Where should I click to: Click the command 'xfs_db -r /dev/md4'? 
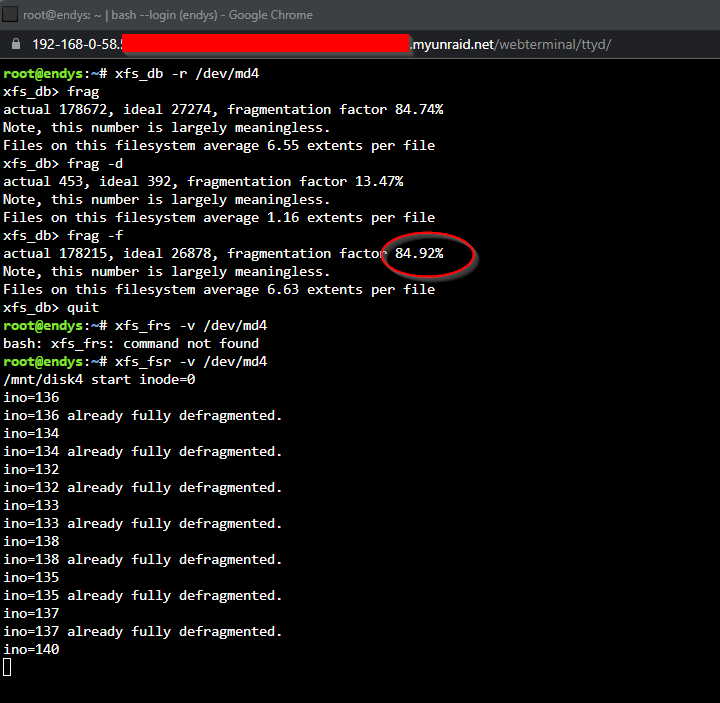(x=187, y=73)
